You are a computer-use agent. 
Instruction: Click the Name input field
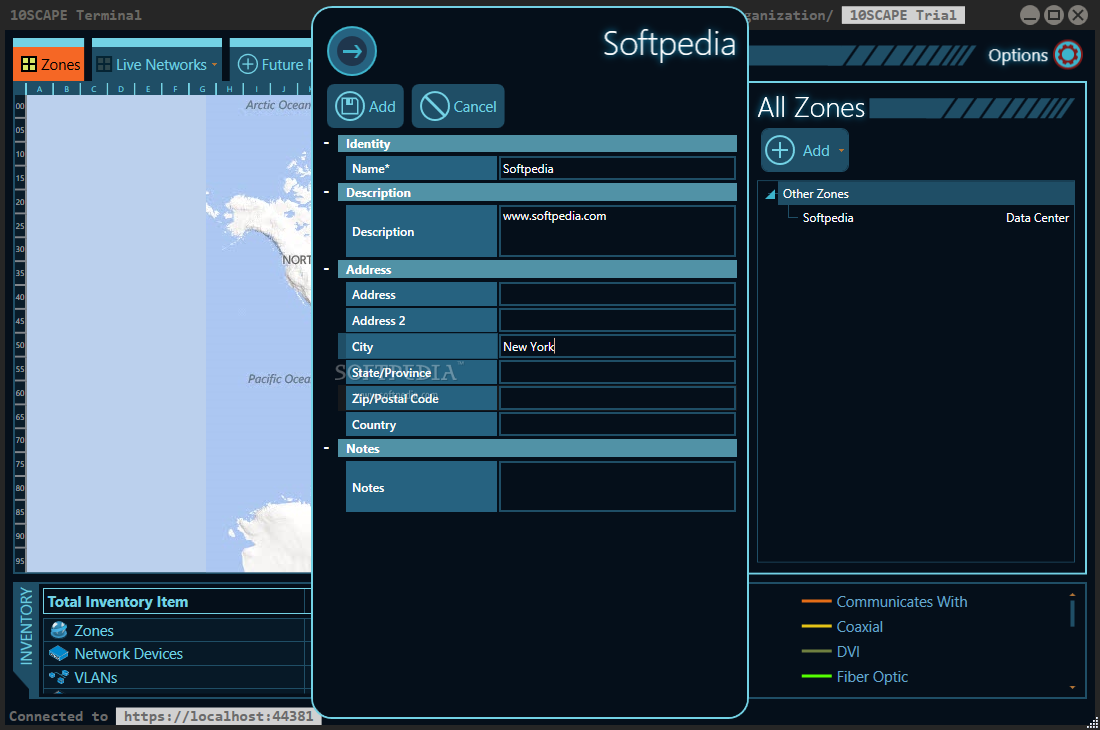pyautogui.click(x=617, y=168)
